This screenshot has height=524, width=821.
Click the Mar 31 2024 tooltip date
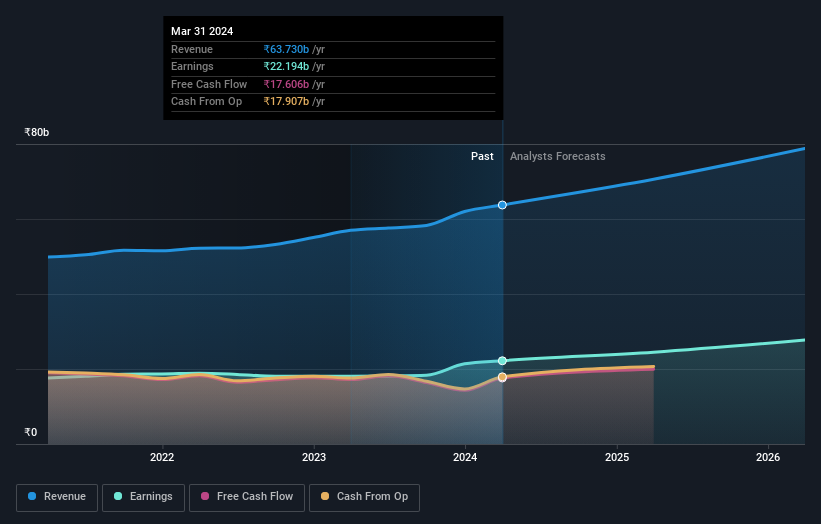point(202,31)
